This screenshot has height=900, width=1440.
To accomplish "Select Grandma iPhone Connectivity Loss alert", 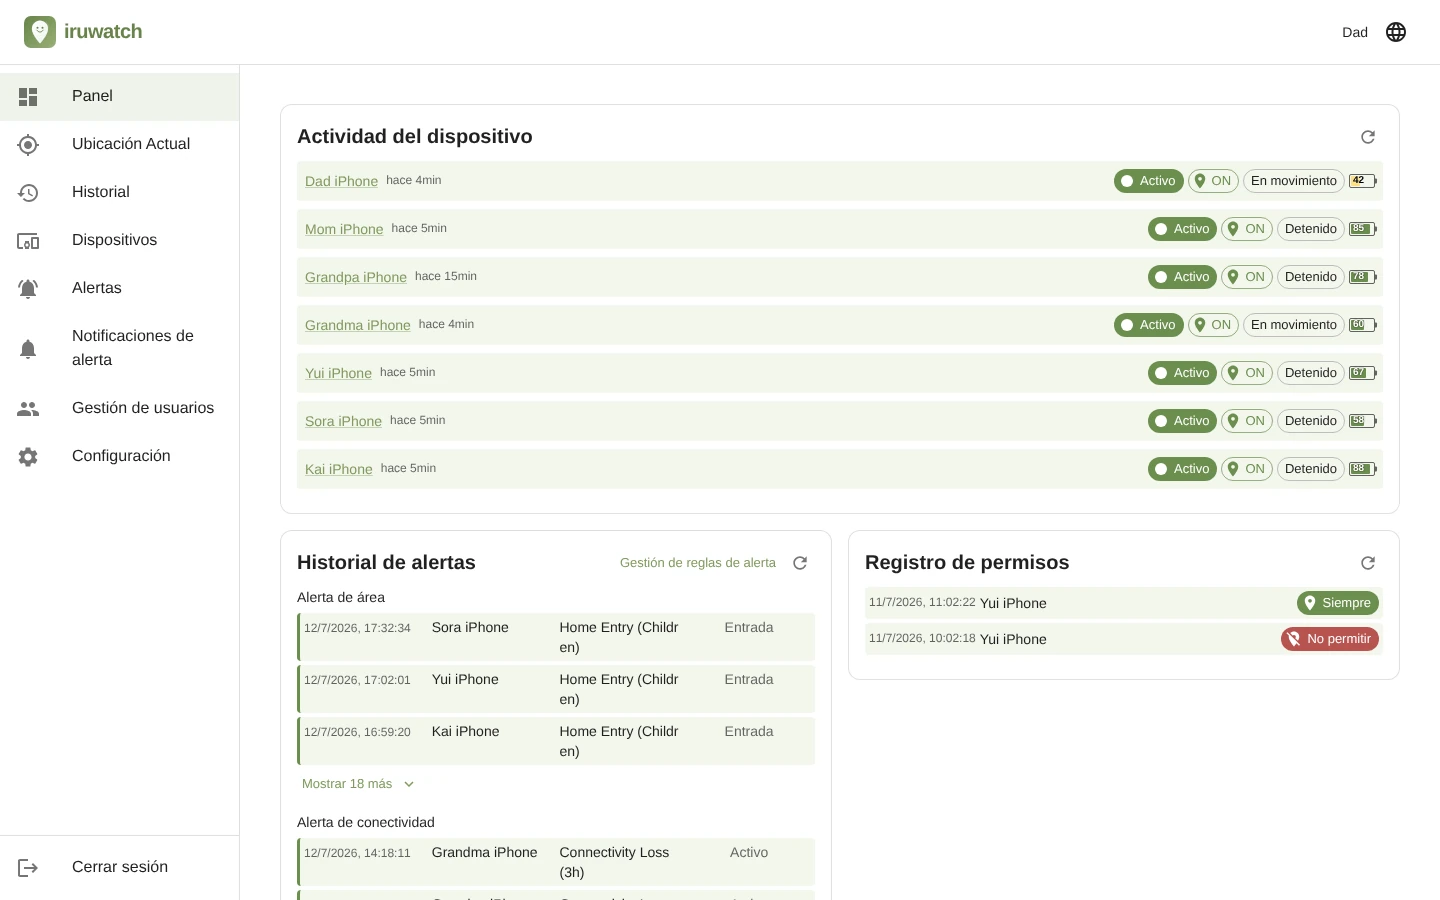I will coord(556,862).
